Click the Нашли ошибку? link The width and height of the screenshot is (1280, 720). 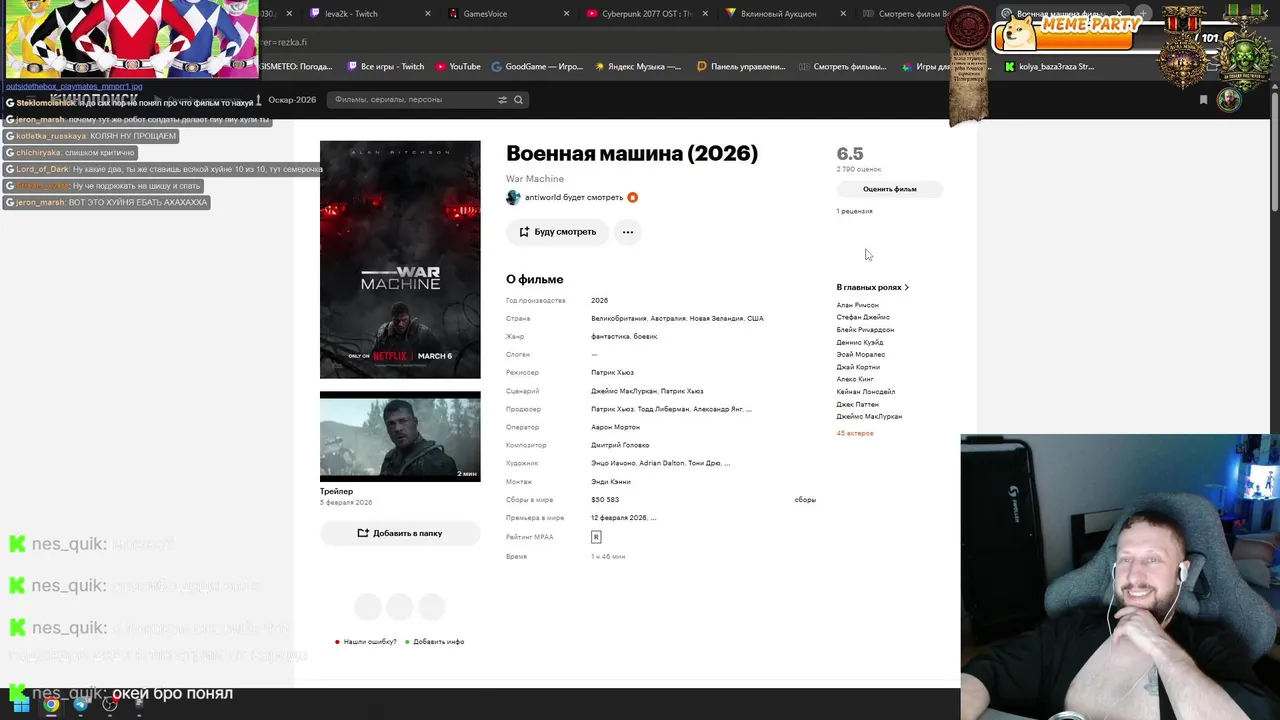tap(370, 642)
